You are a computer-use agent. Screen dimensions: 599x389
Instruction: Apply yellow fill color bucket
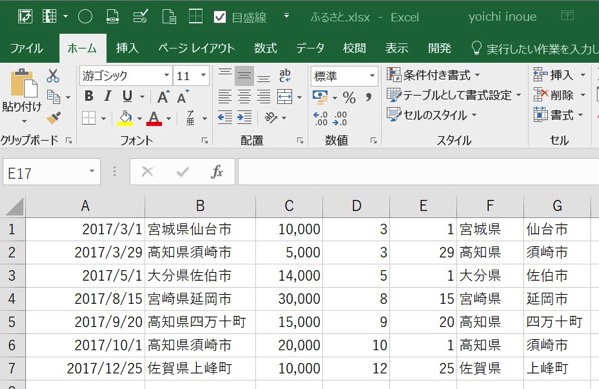125,118
